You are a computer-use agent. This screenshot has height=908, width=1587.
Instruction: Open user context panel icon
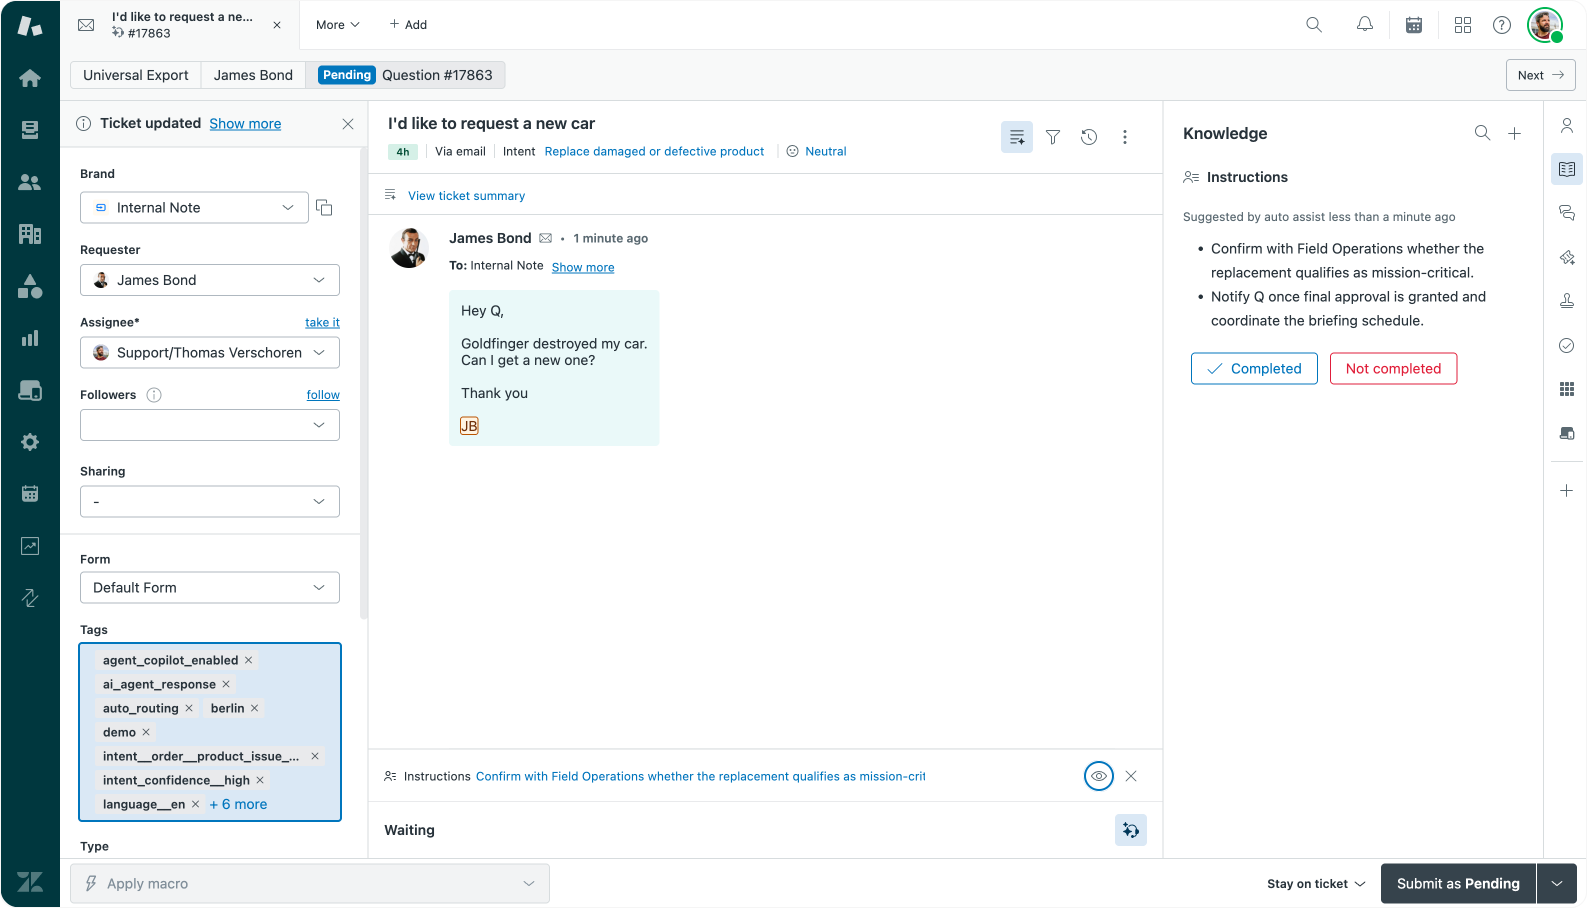1567,126
